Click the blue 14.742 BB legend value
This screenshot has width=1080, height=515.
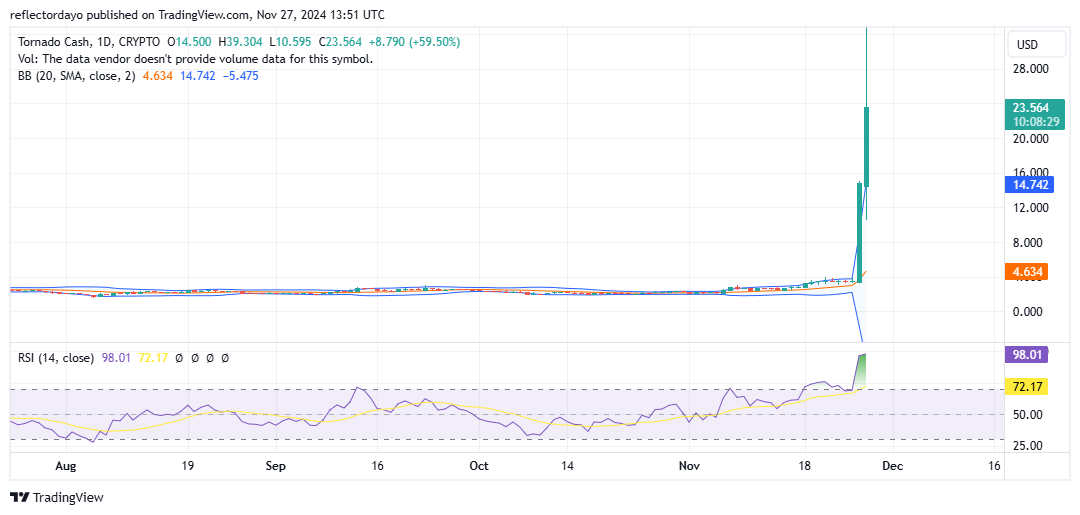[197, 76]
